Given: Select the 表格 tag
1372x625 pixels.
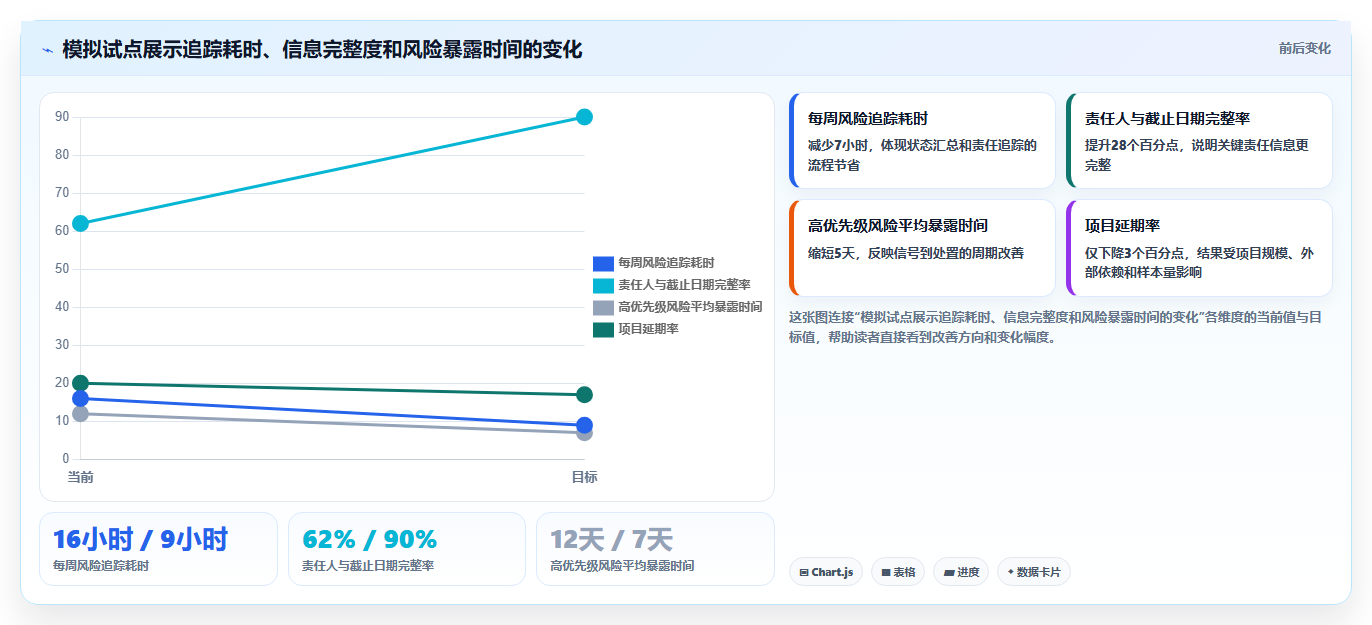Looking at the screenshot, I should pyautogui.click(x=898, y=572).
